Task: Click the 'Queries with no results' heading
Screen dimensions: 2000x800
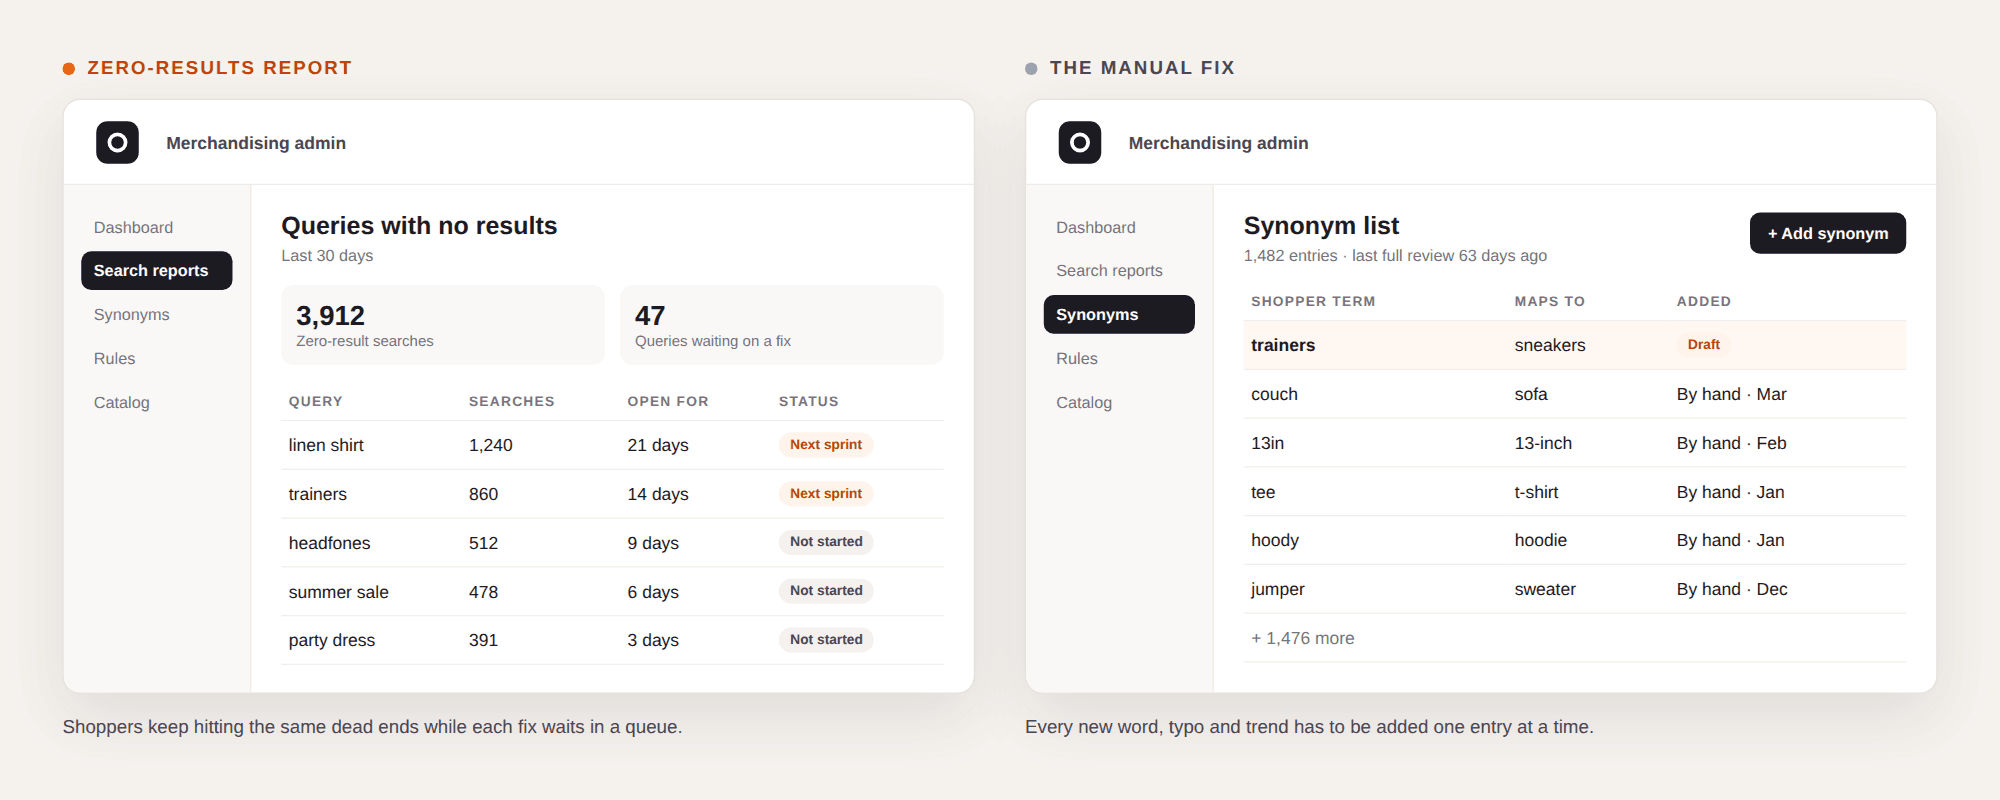Action: coord(419,226)
